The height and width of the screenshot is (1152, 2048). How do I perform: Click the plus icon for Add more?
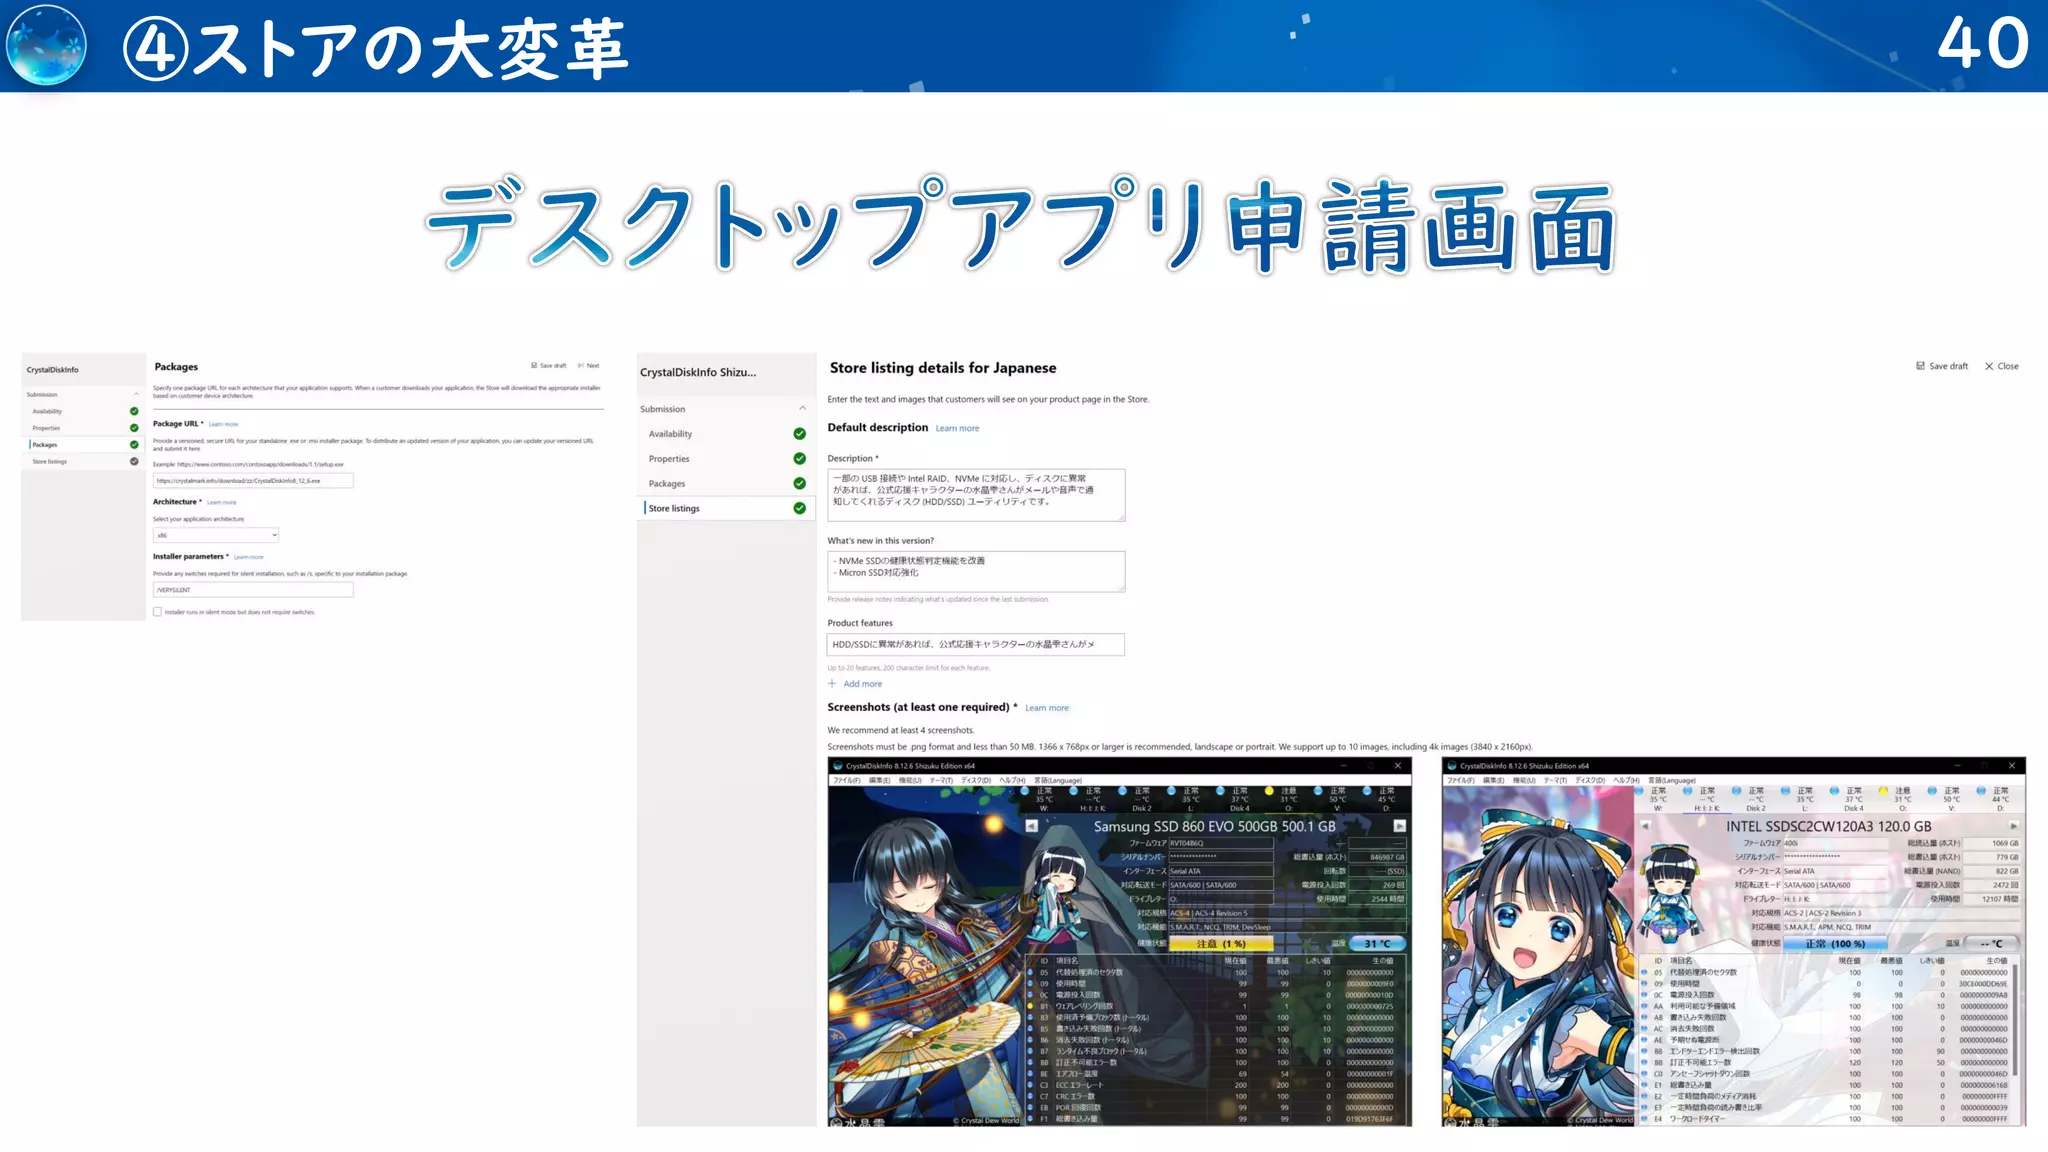(832, 684)
